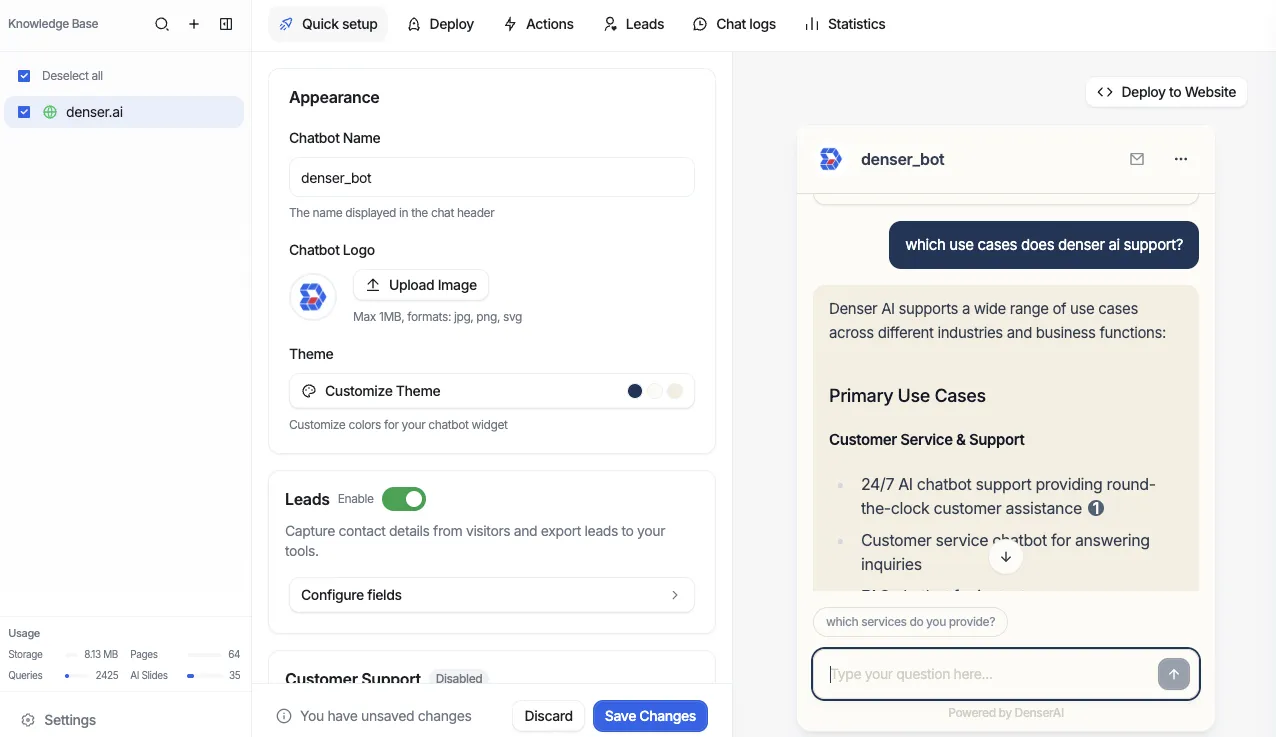Open the three-dot menu in the chat widget

pos(1181,158)
